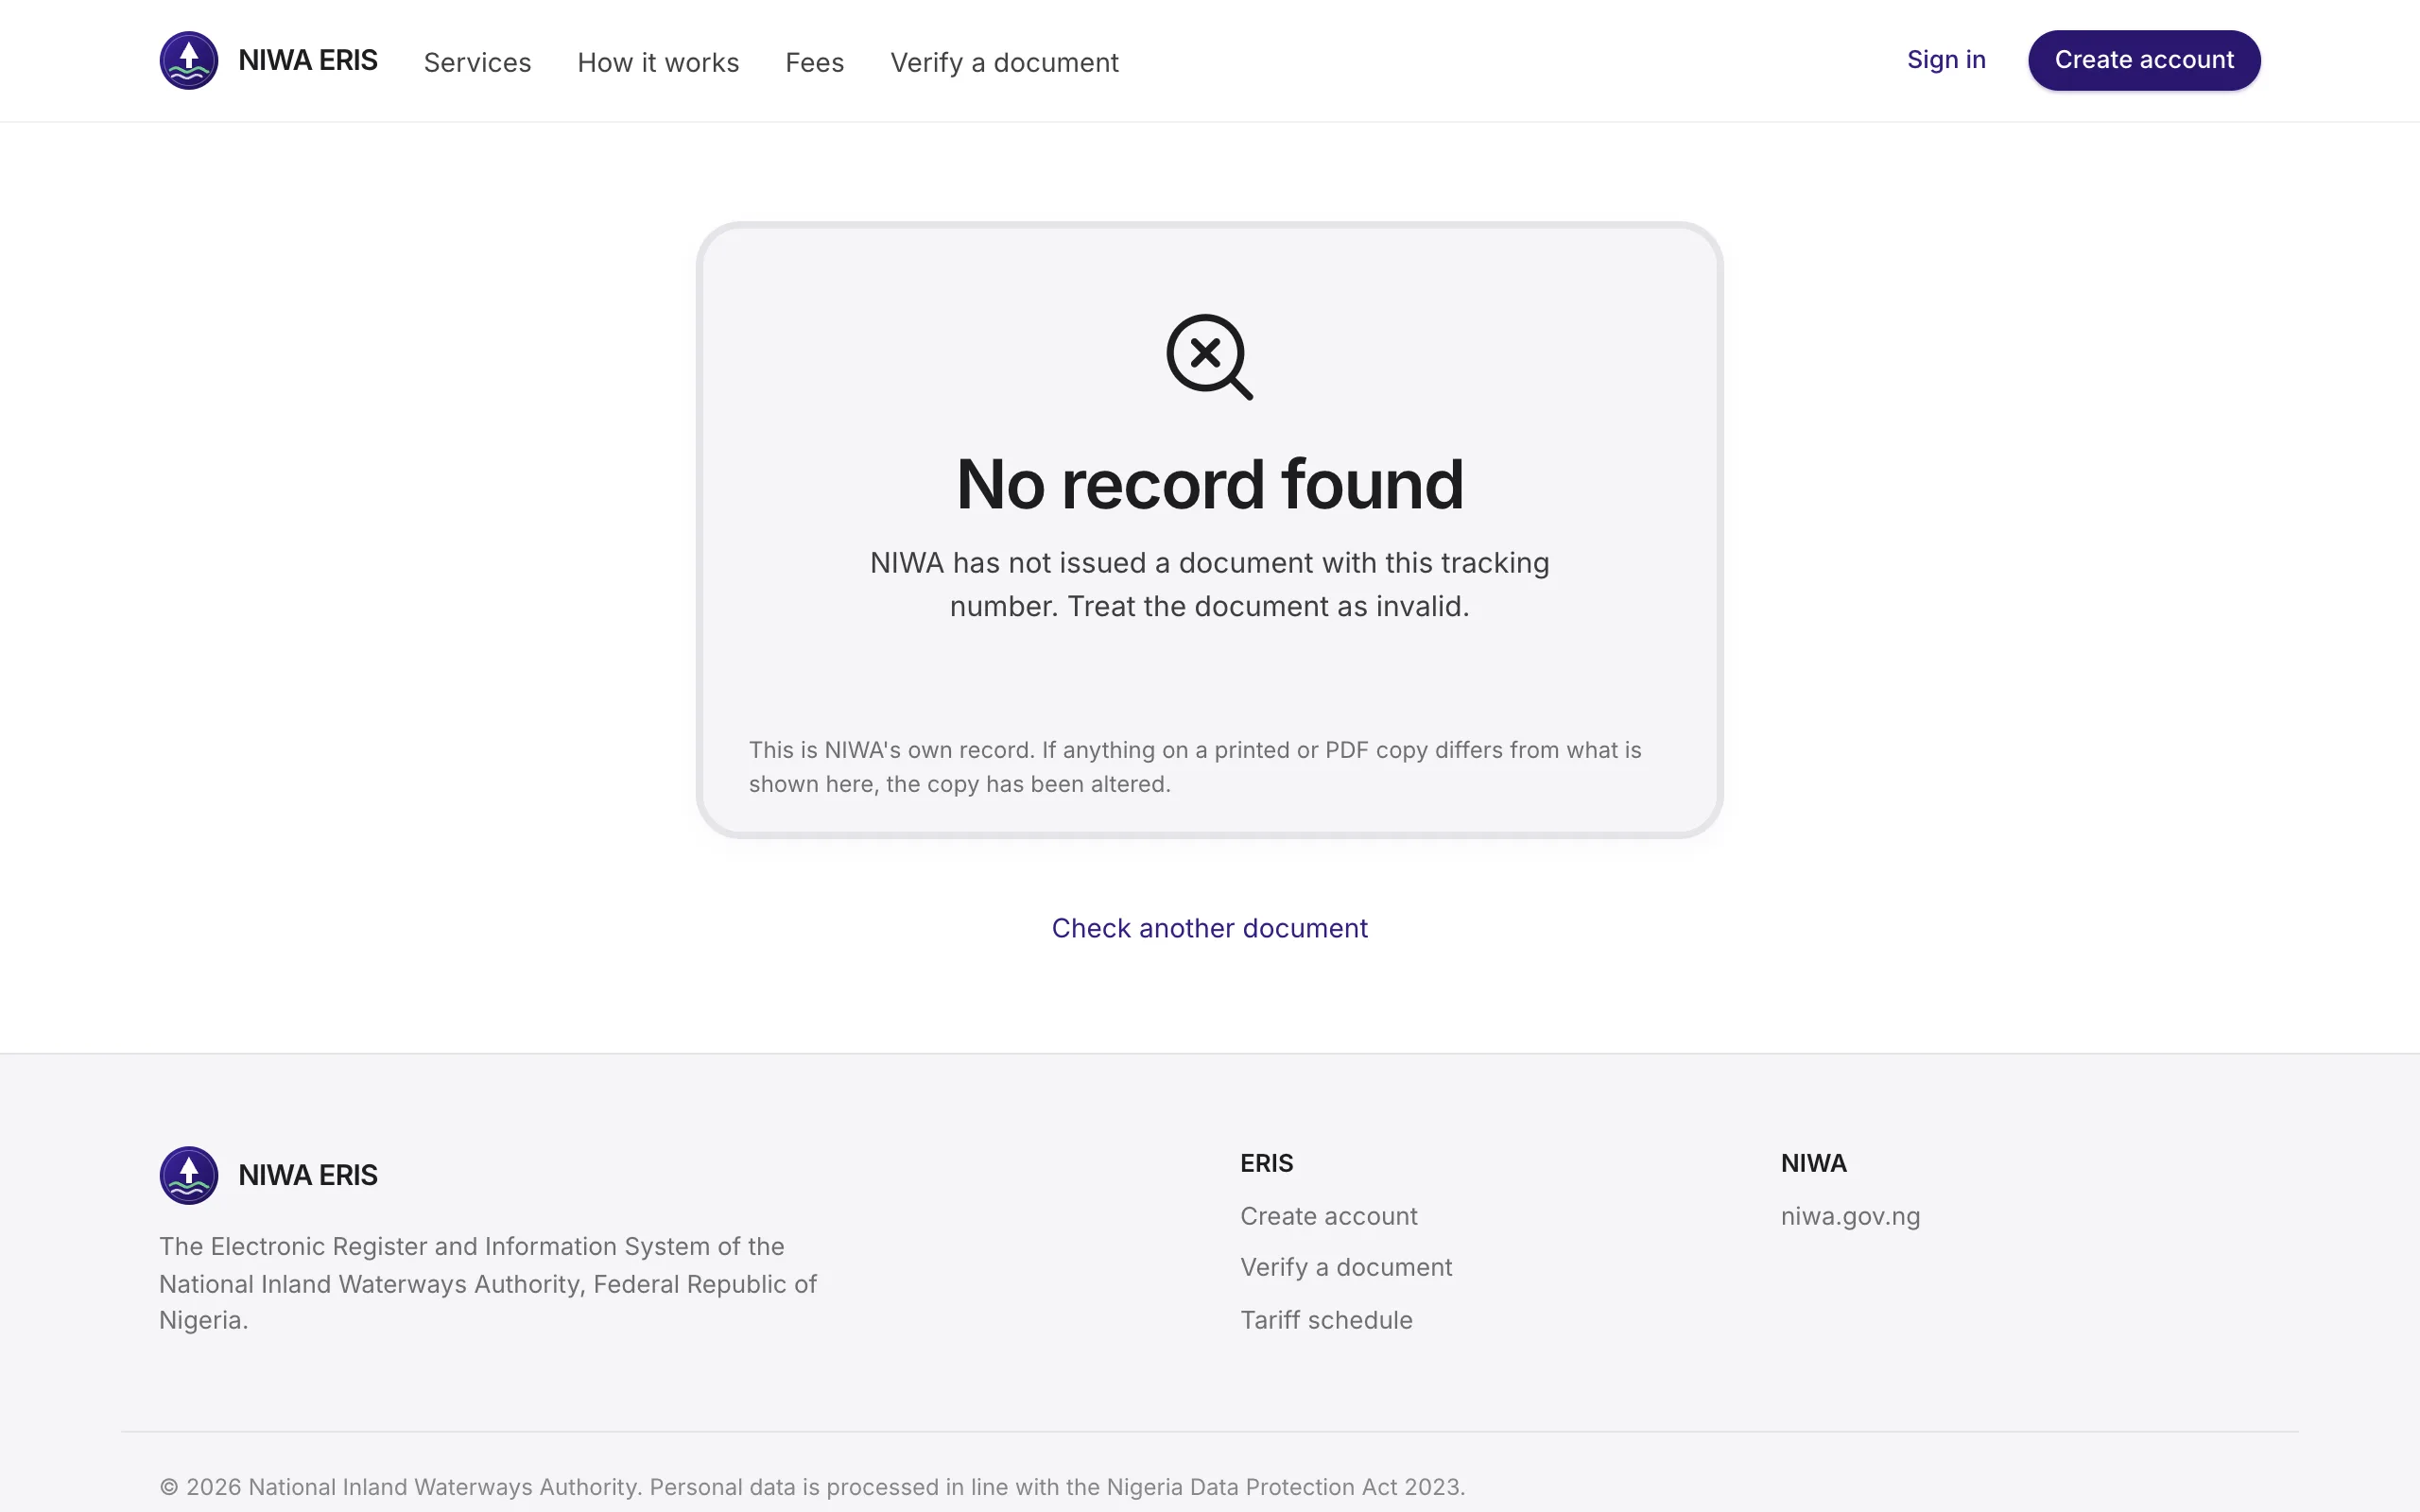Click the No record found heading
Image resolution: width=2420 pixels, height=1512 pixels.
1210,484
